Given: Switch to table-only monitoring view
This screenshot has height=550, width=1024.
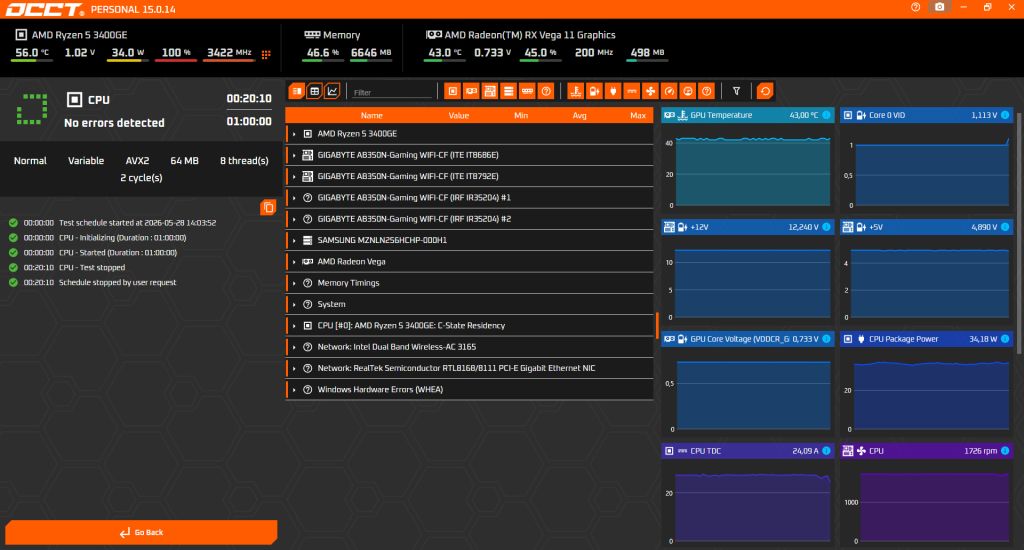Looking at the screenshot, I should coord(315,91).
